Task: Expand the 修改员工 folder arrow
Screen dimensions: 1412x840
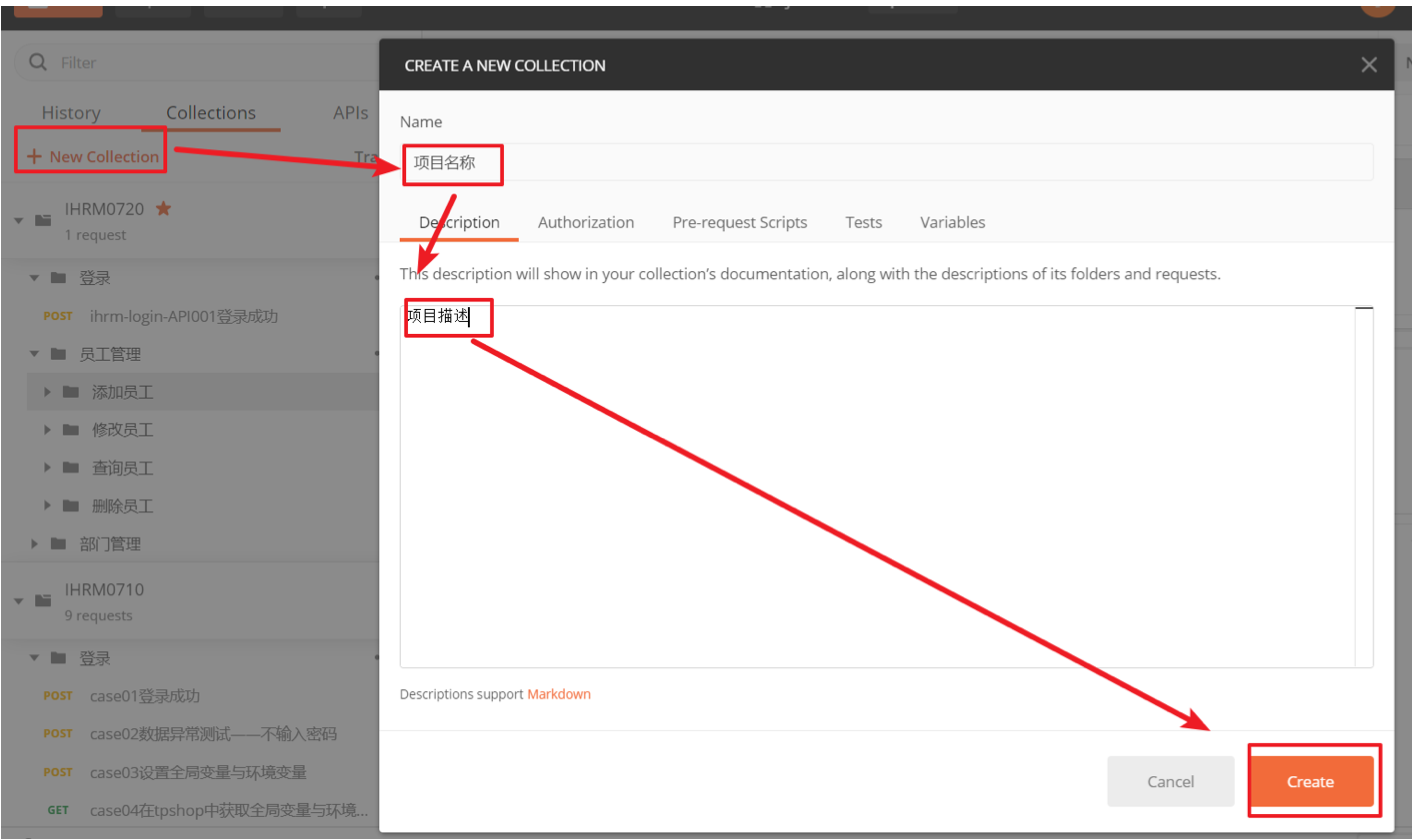Action: point(47,430)
